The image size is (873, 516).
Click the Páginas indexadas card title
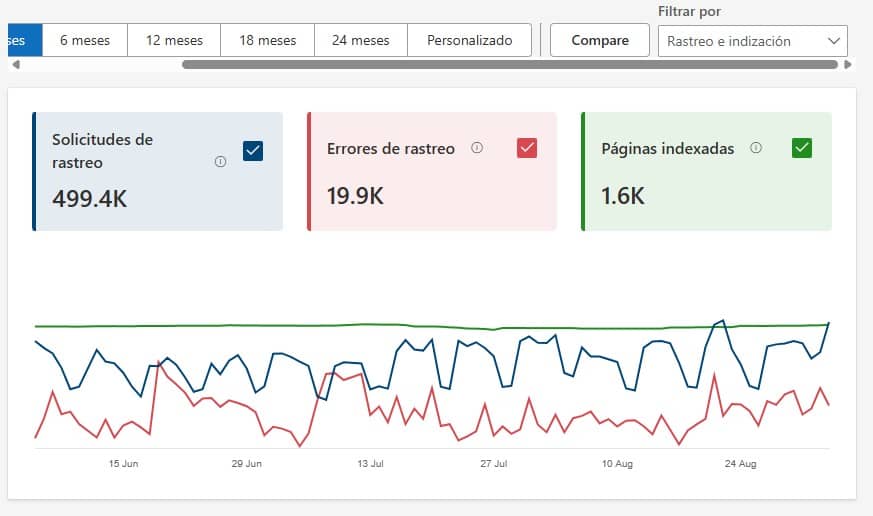[x=668, y=149]
